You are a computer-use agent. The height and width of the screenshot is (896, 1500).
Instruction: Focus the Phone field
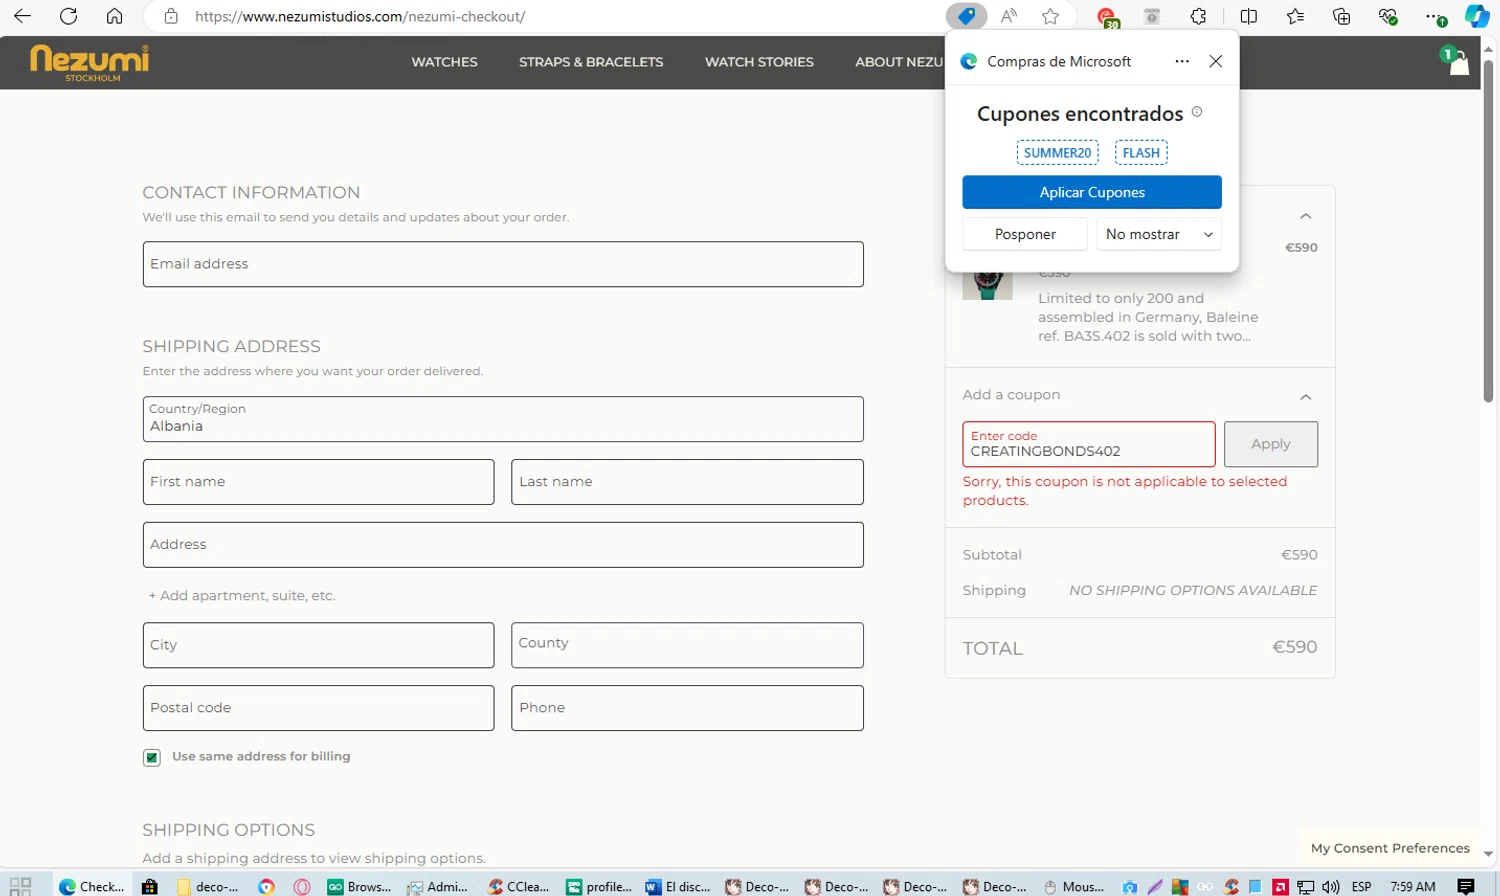687,708
